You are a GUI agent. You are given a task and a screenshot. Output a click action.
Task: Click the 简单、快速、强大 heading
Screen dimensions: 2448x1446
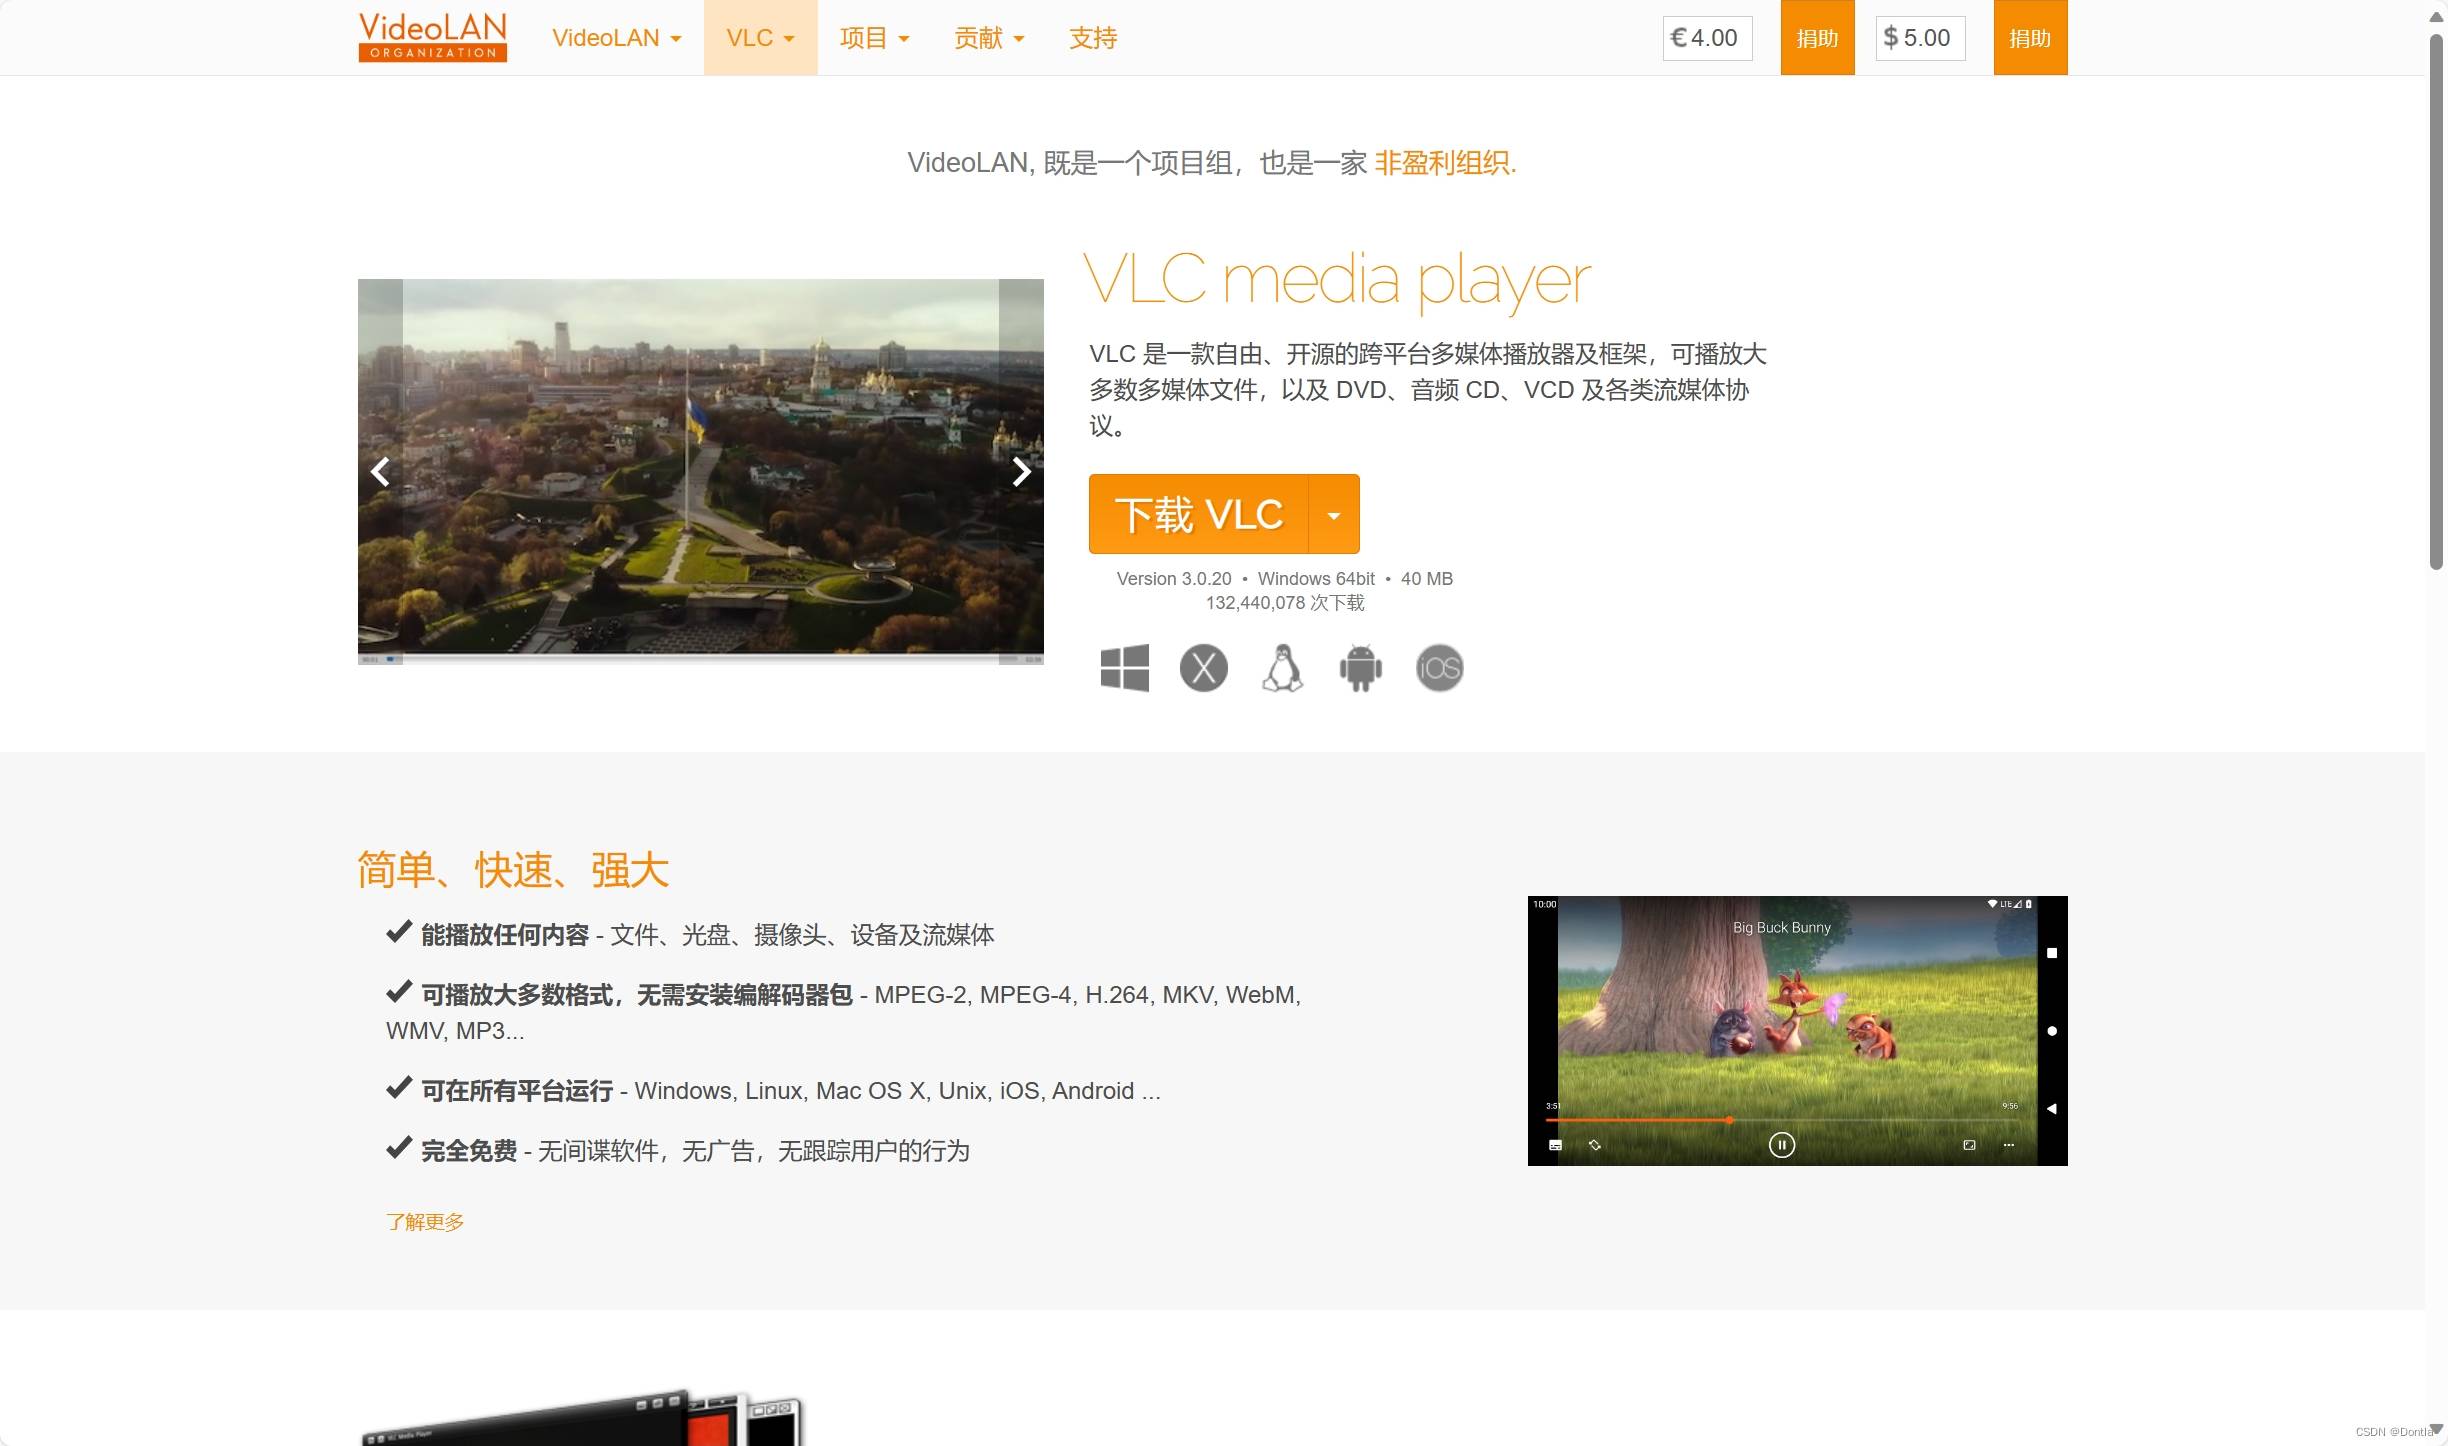click(513, 870)
